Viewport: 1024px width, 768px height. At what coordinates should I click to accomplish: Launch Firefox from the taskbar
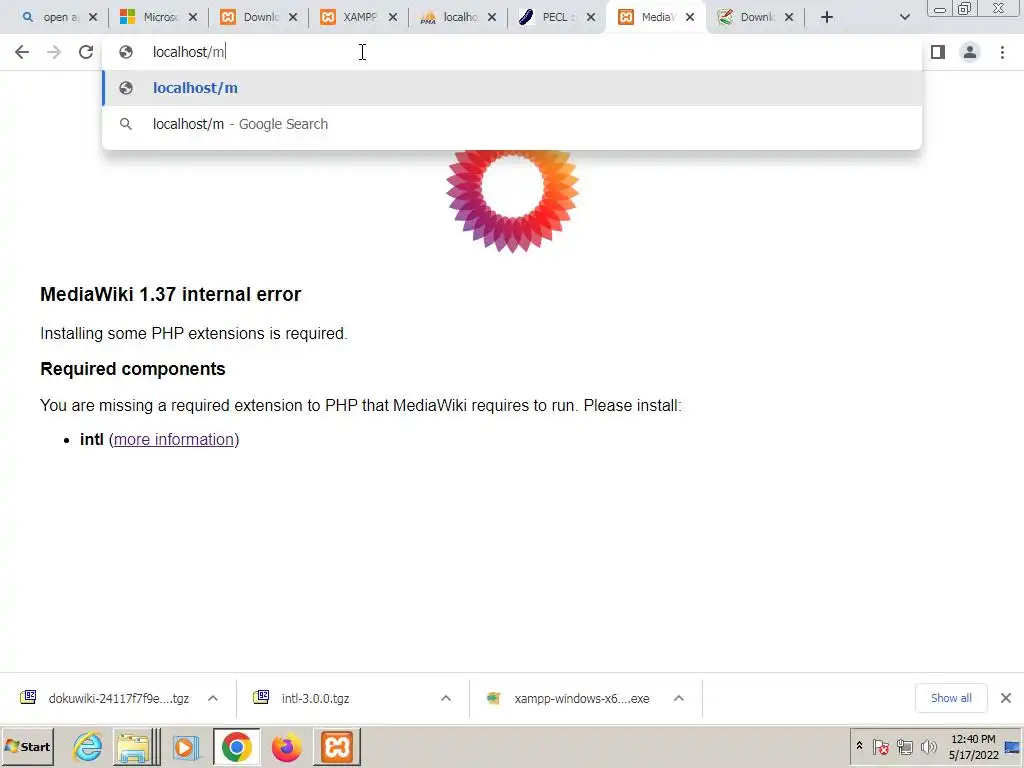[287, 747]
